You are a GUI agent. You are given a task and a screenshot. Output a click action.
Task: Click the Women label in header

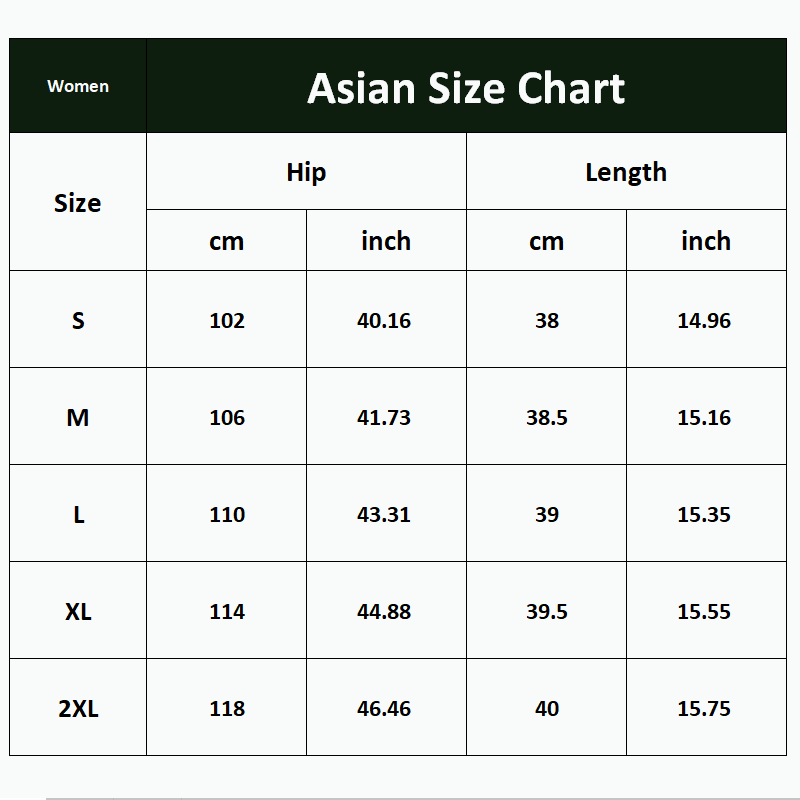coord(78,86)
